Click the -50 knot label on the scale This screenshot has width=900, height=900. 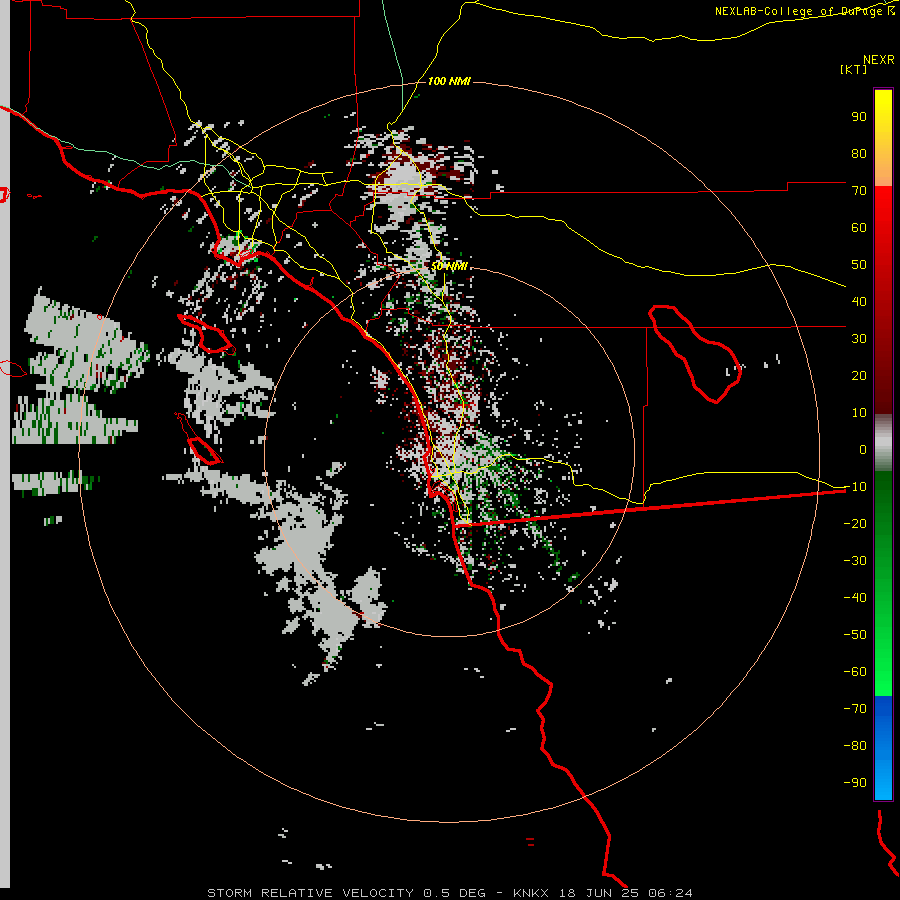coord(855,634)
